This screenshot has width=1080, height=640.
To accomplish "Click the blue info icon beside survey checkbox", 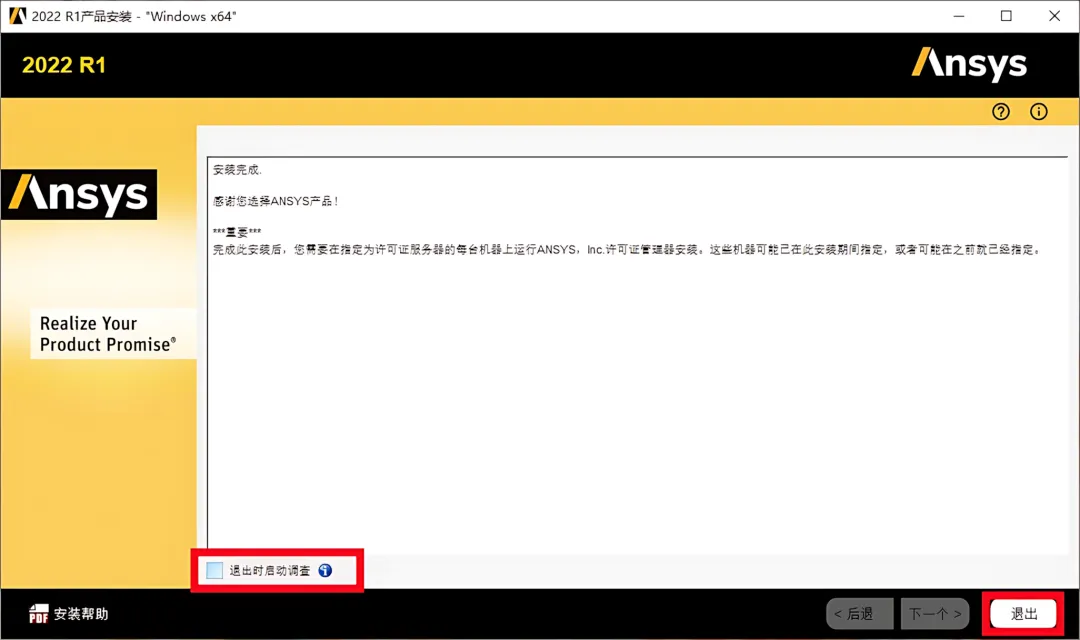I will pos(325,570).
